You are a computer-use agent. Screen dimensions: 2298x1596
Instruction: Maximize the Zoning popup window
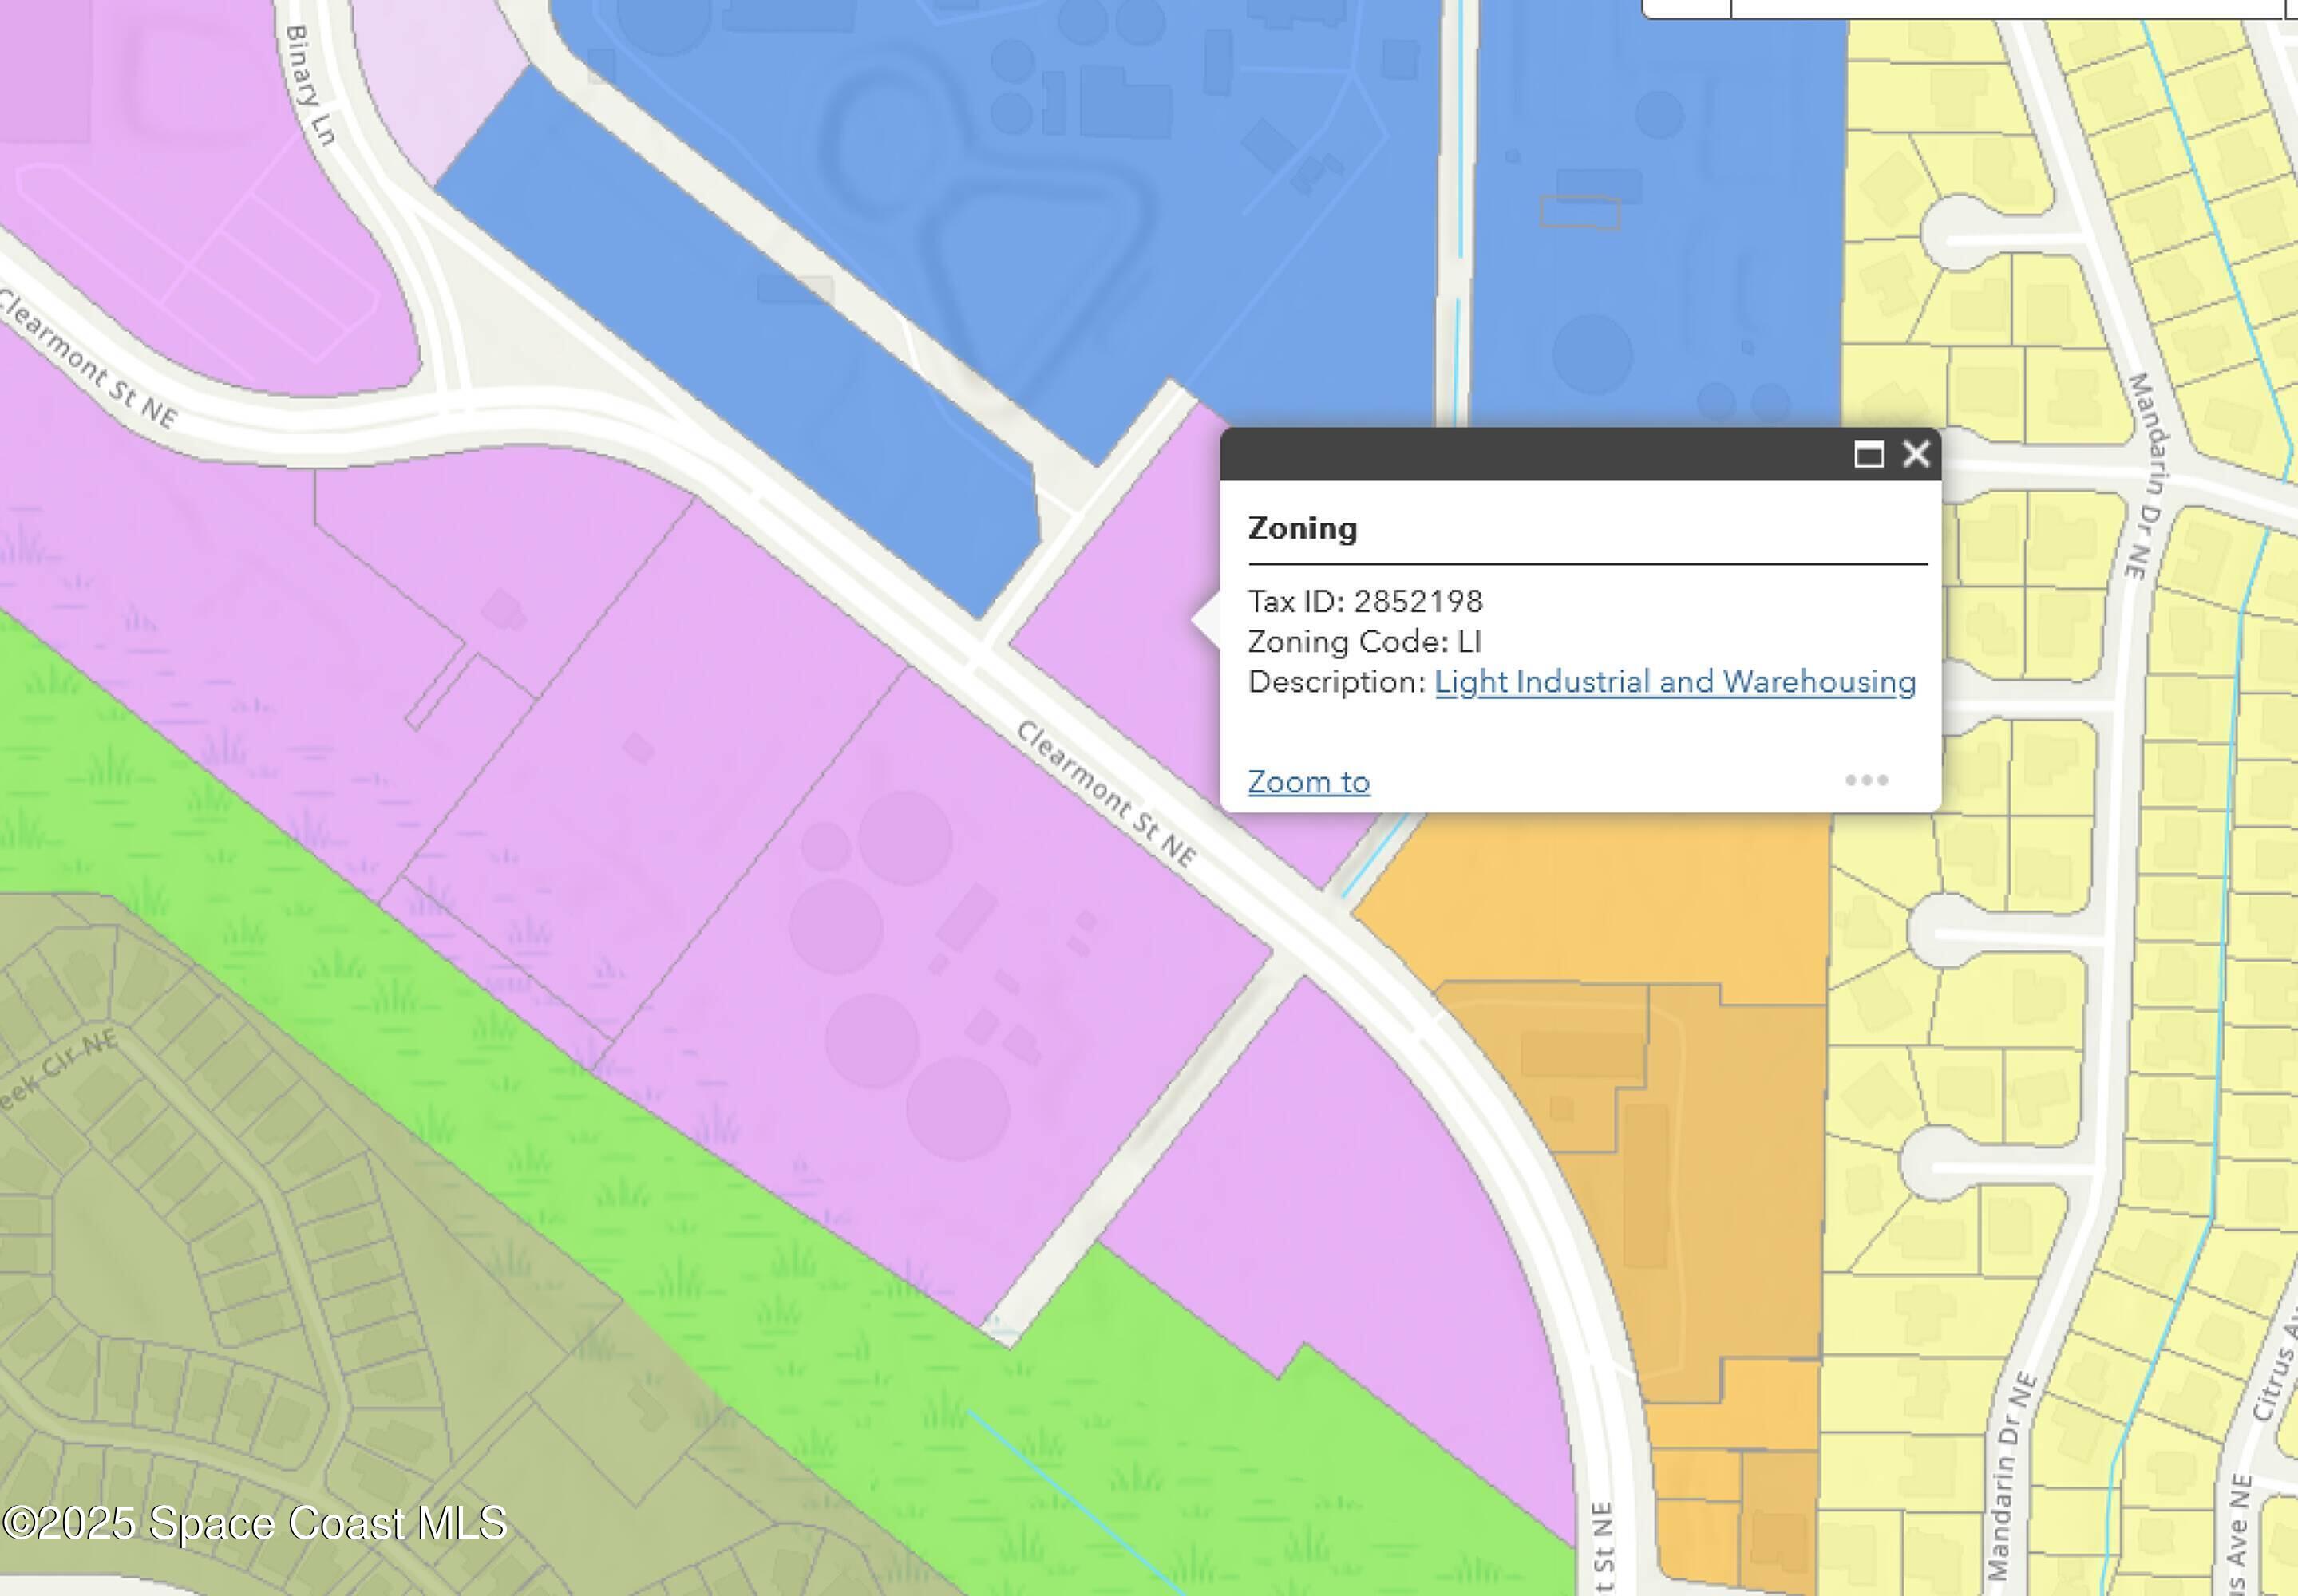point(1868,454)
